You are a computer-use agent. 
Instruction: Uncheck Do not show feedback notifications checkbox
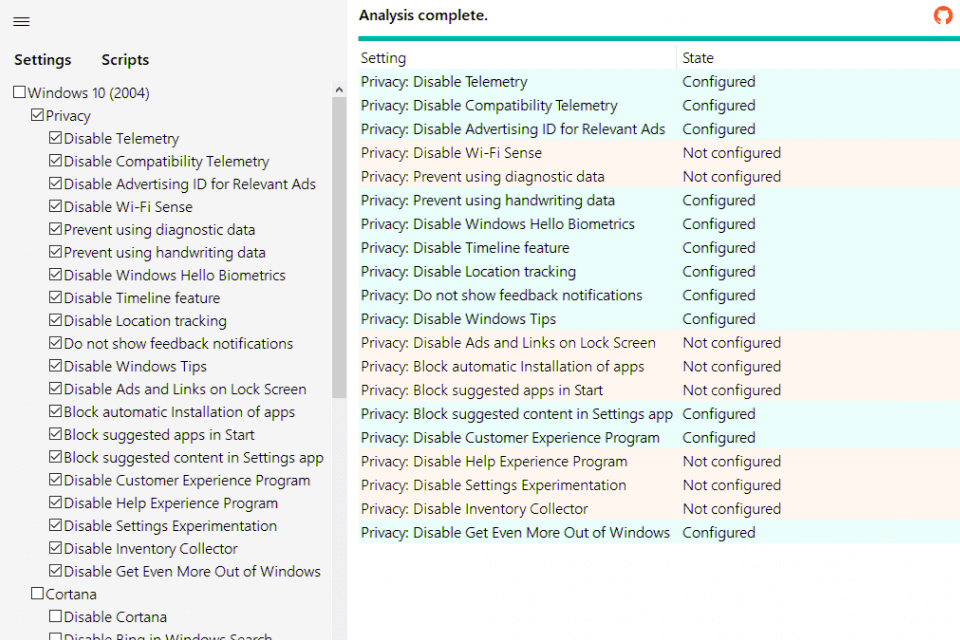pyautogui.click(x=56, y=343)
